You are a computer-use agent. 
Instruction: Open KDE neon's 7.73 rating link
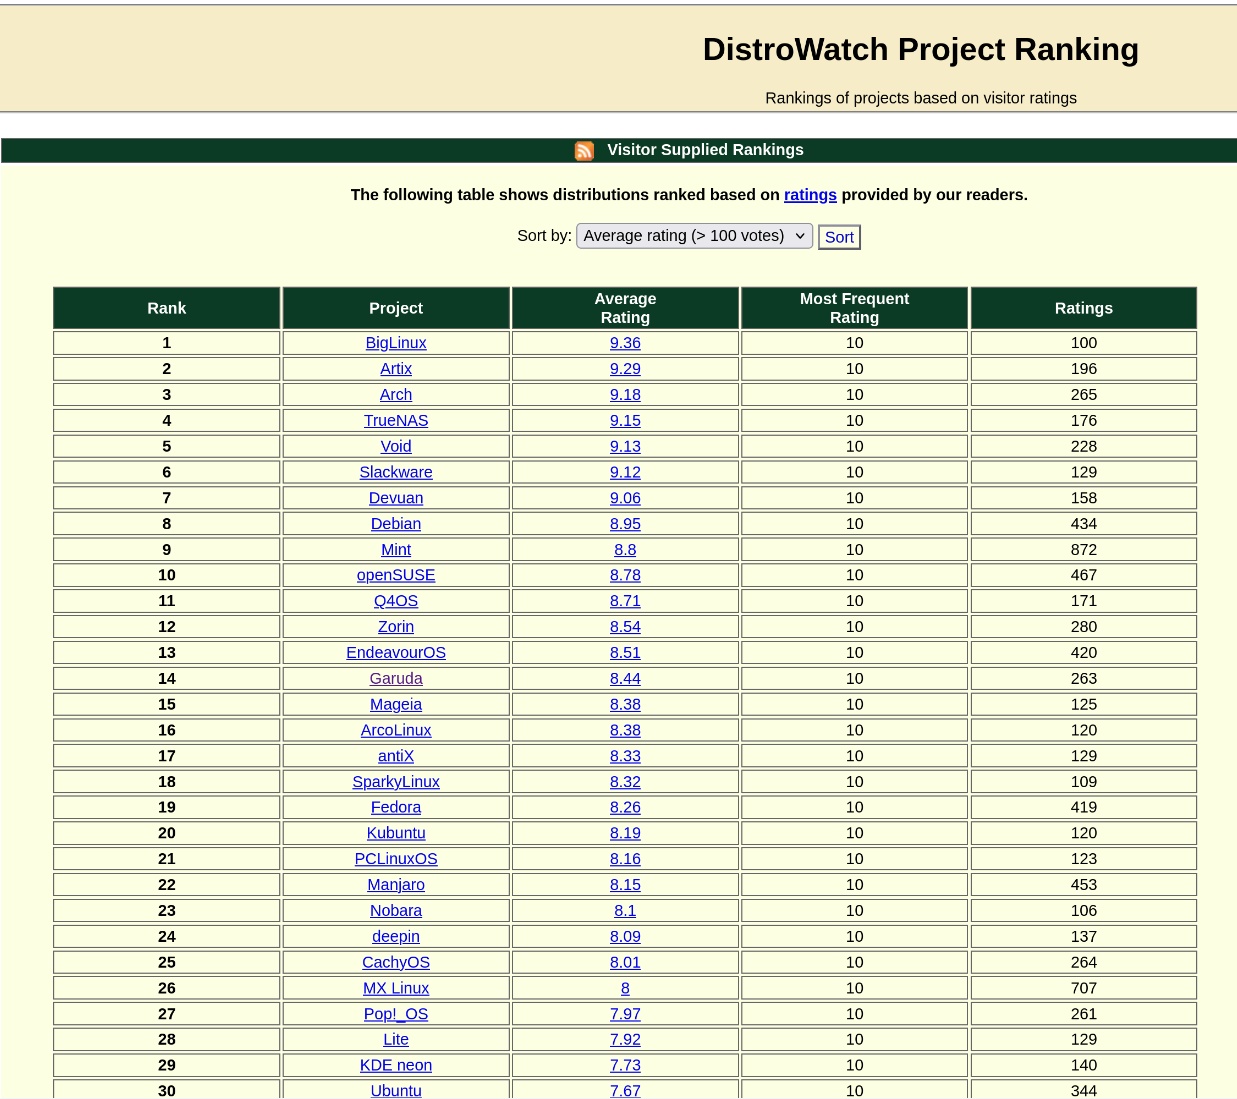(x=625, y=1067)
